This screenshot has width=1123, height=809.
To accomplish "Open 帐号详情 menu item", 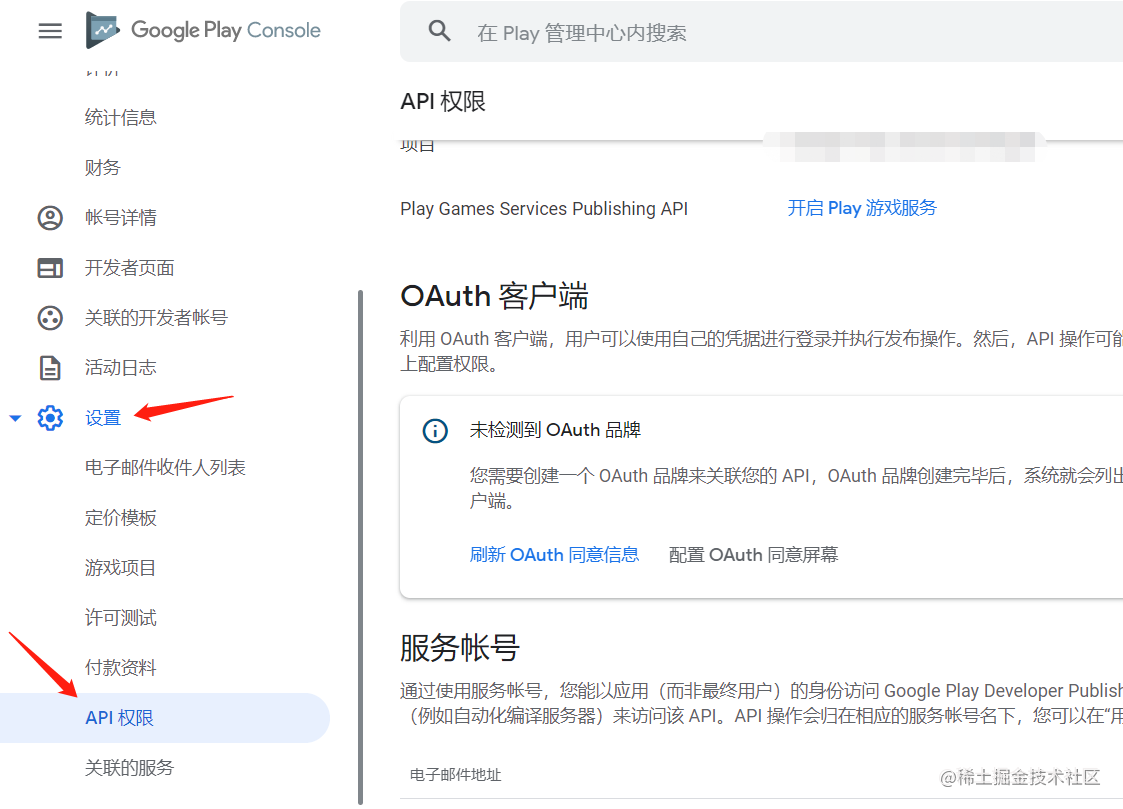I will click(x=120, y=218).
